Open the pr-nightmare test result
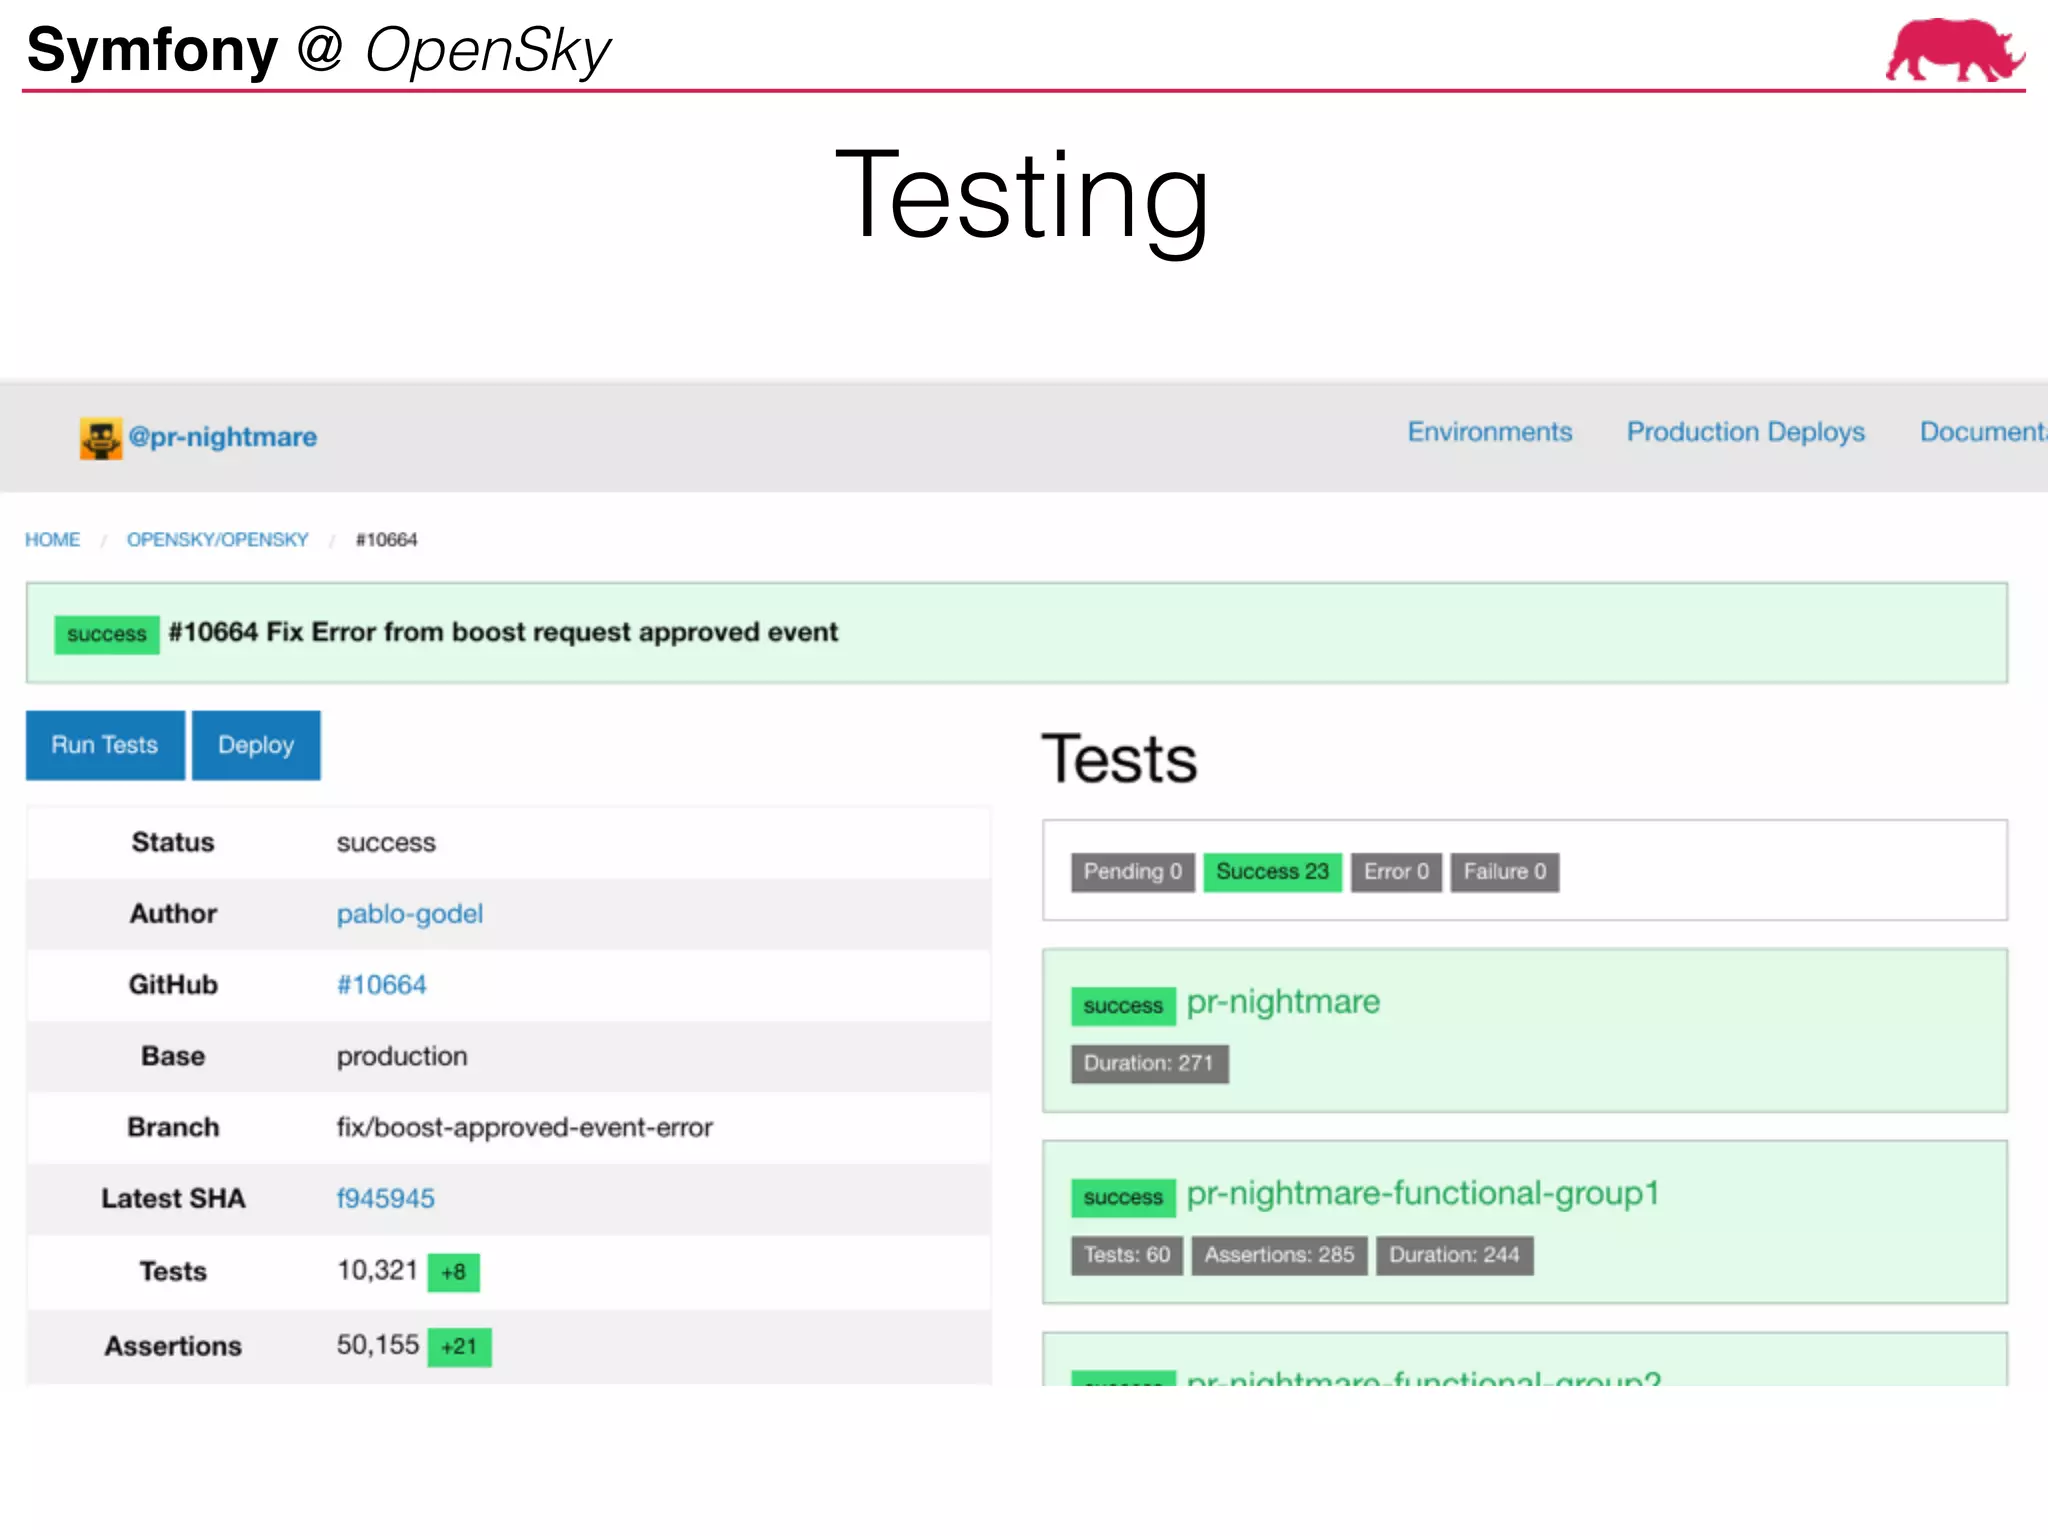This screenshot has width=2048, height=1536. [x=1282, y=1002]
